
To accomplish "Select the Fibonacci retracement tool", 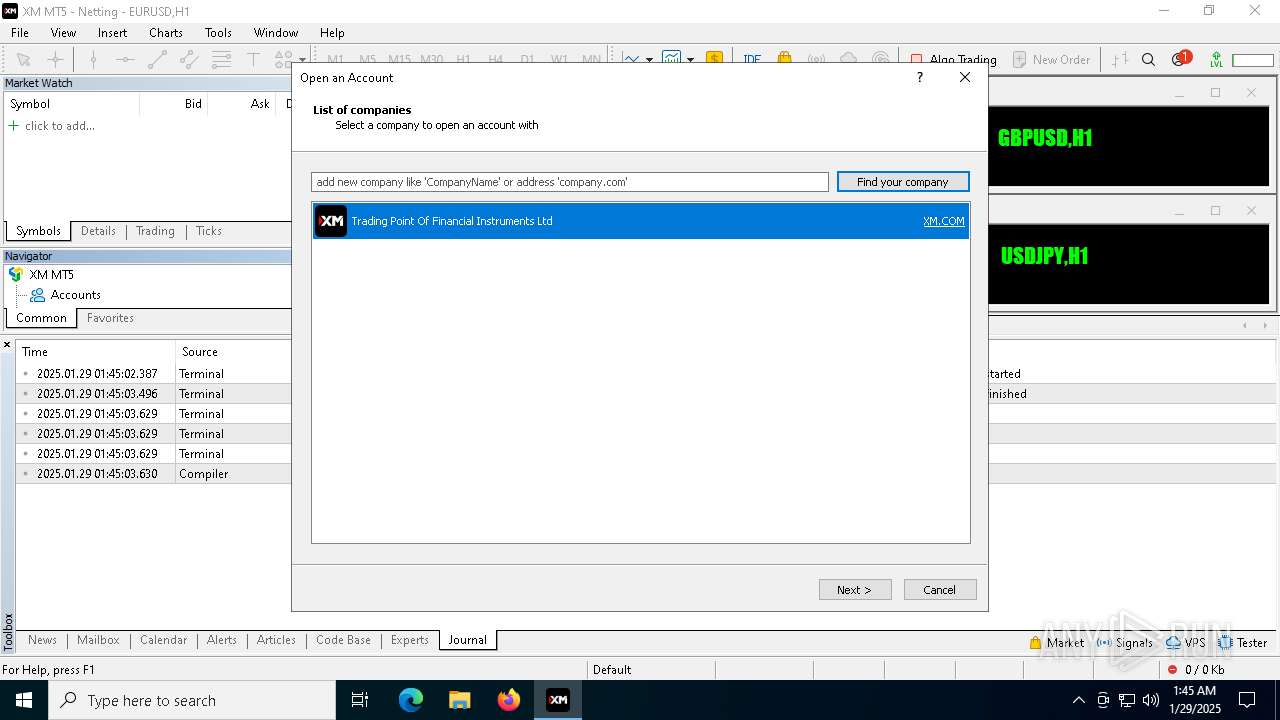I will pyautogui.click(x=221, y=59).
